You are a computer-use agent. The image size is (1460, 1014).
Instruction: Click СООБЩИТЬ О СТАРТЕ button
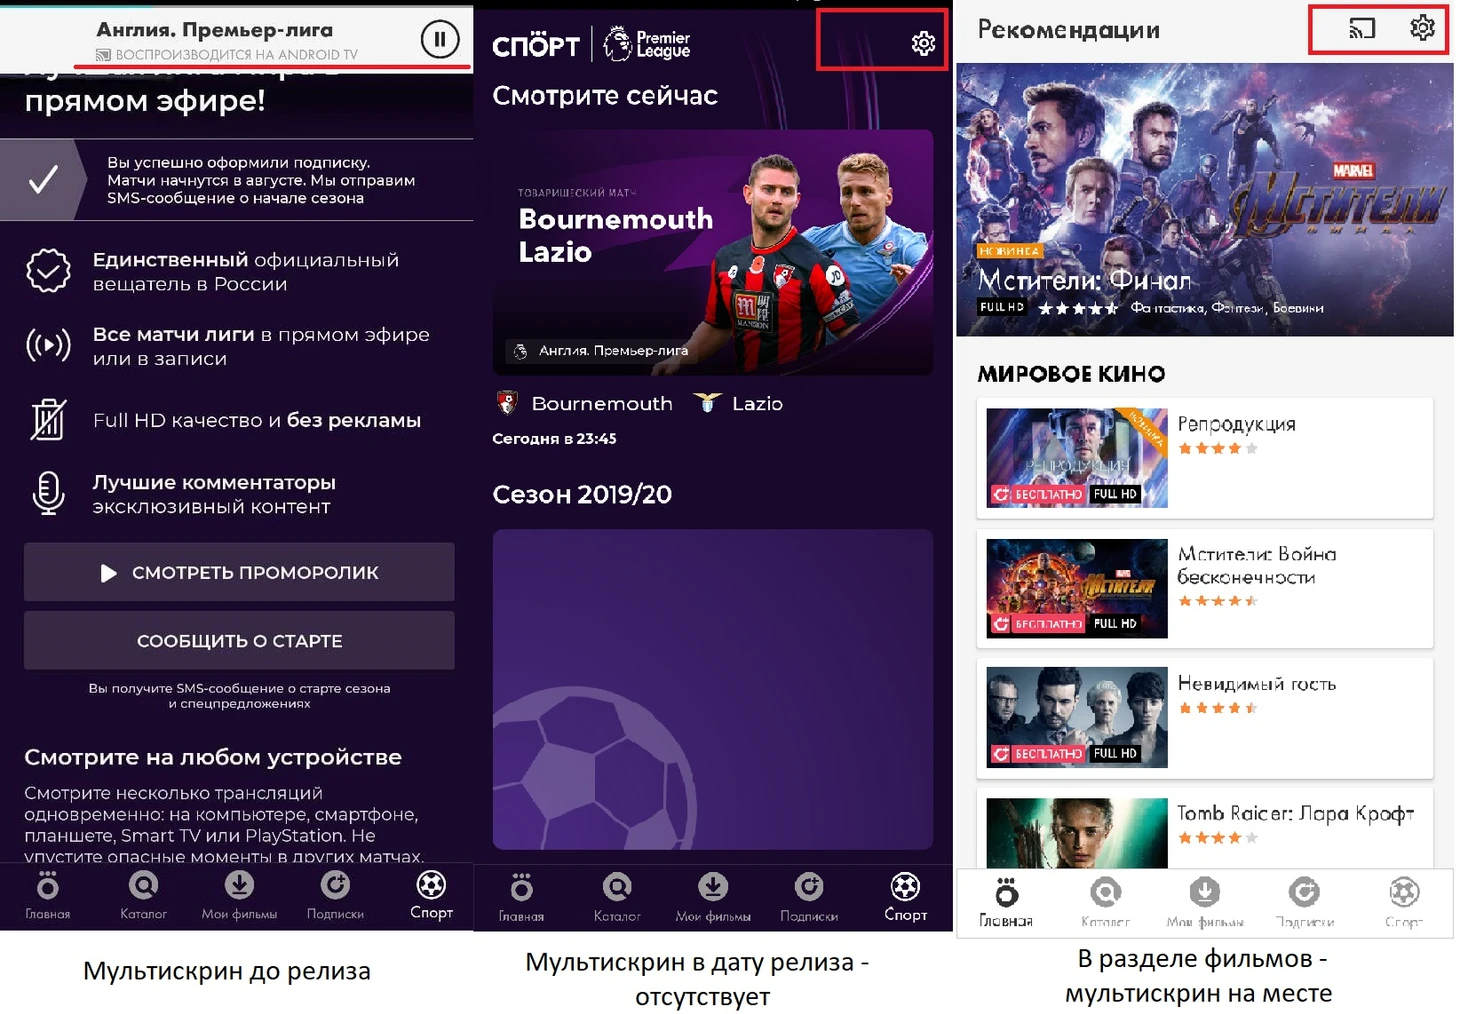coord(239,640)
